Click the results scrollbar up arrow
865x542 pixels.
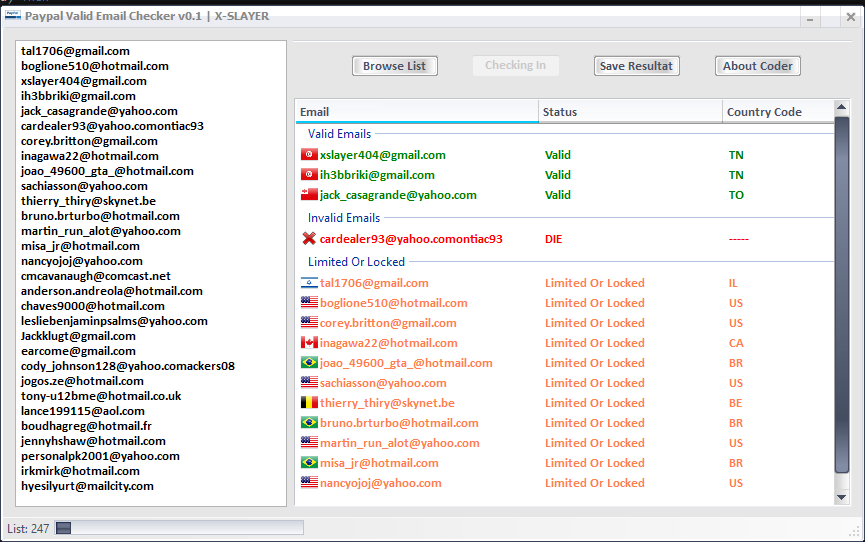[x=841, y=107]
